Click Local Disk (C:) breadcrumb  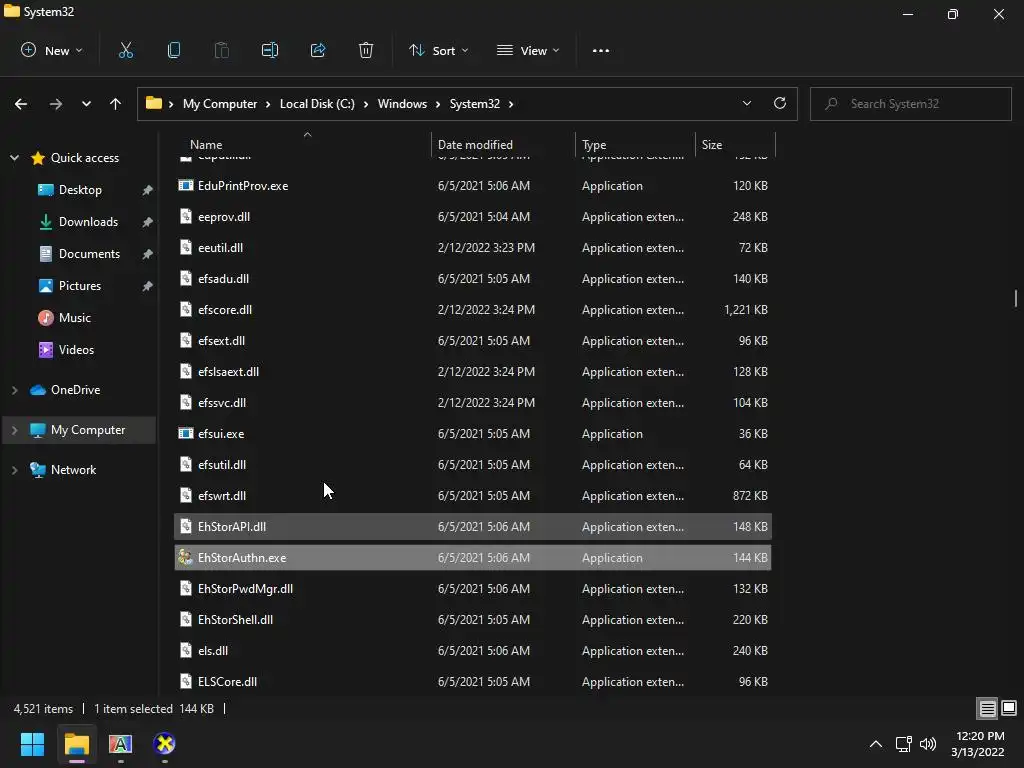(x=317, y=104)
